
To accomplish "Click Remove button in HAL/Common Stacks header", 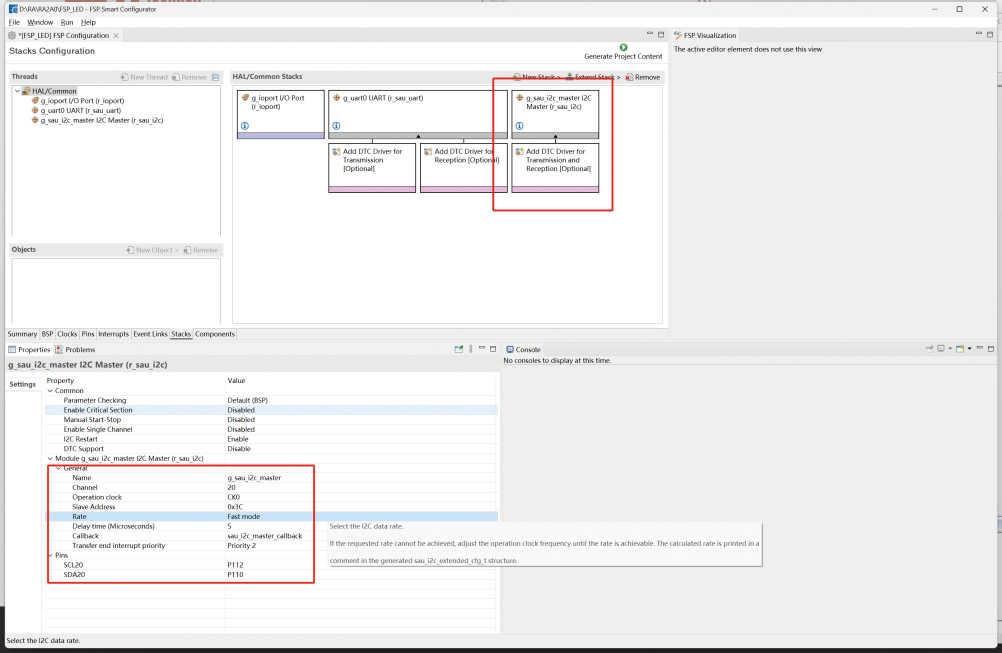I will tap(643, 77).
